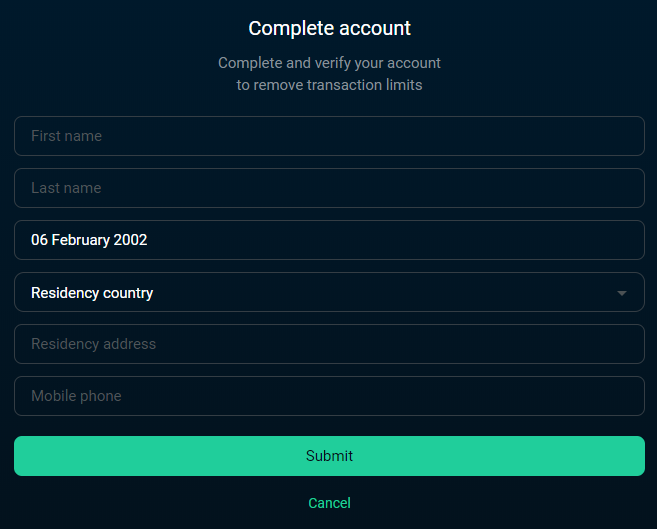Click the 'Residency address' placeholder text
657x529 pixels.
pyautogui.click(x=93, y=344)
